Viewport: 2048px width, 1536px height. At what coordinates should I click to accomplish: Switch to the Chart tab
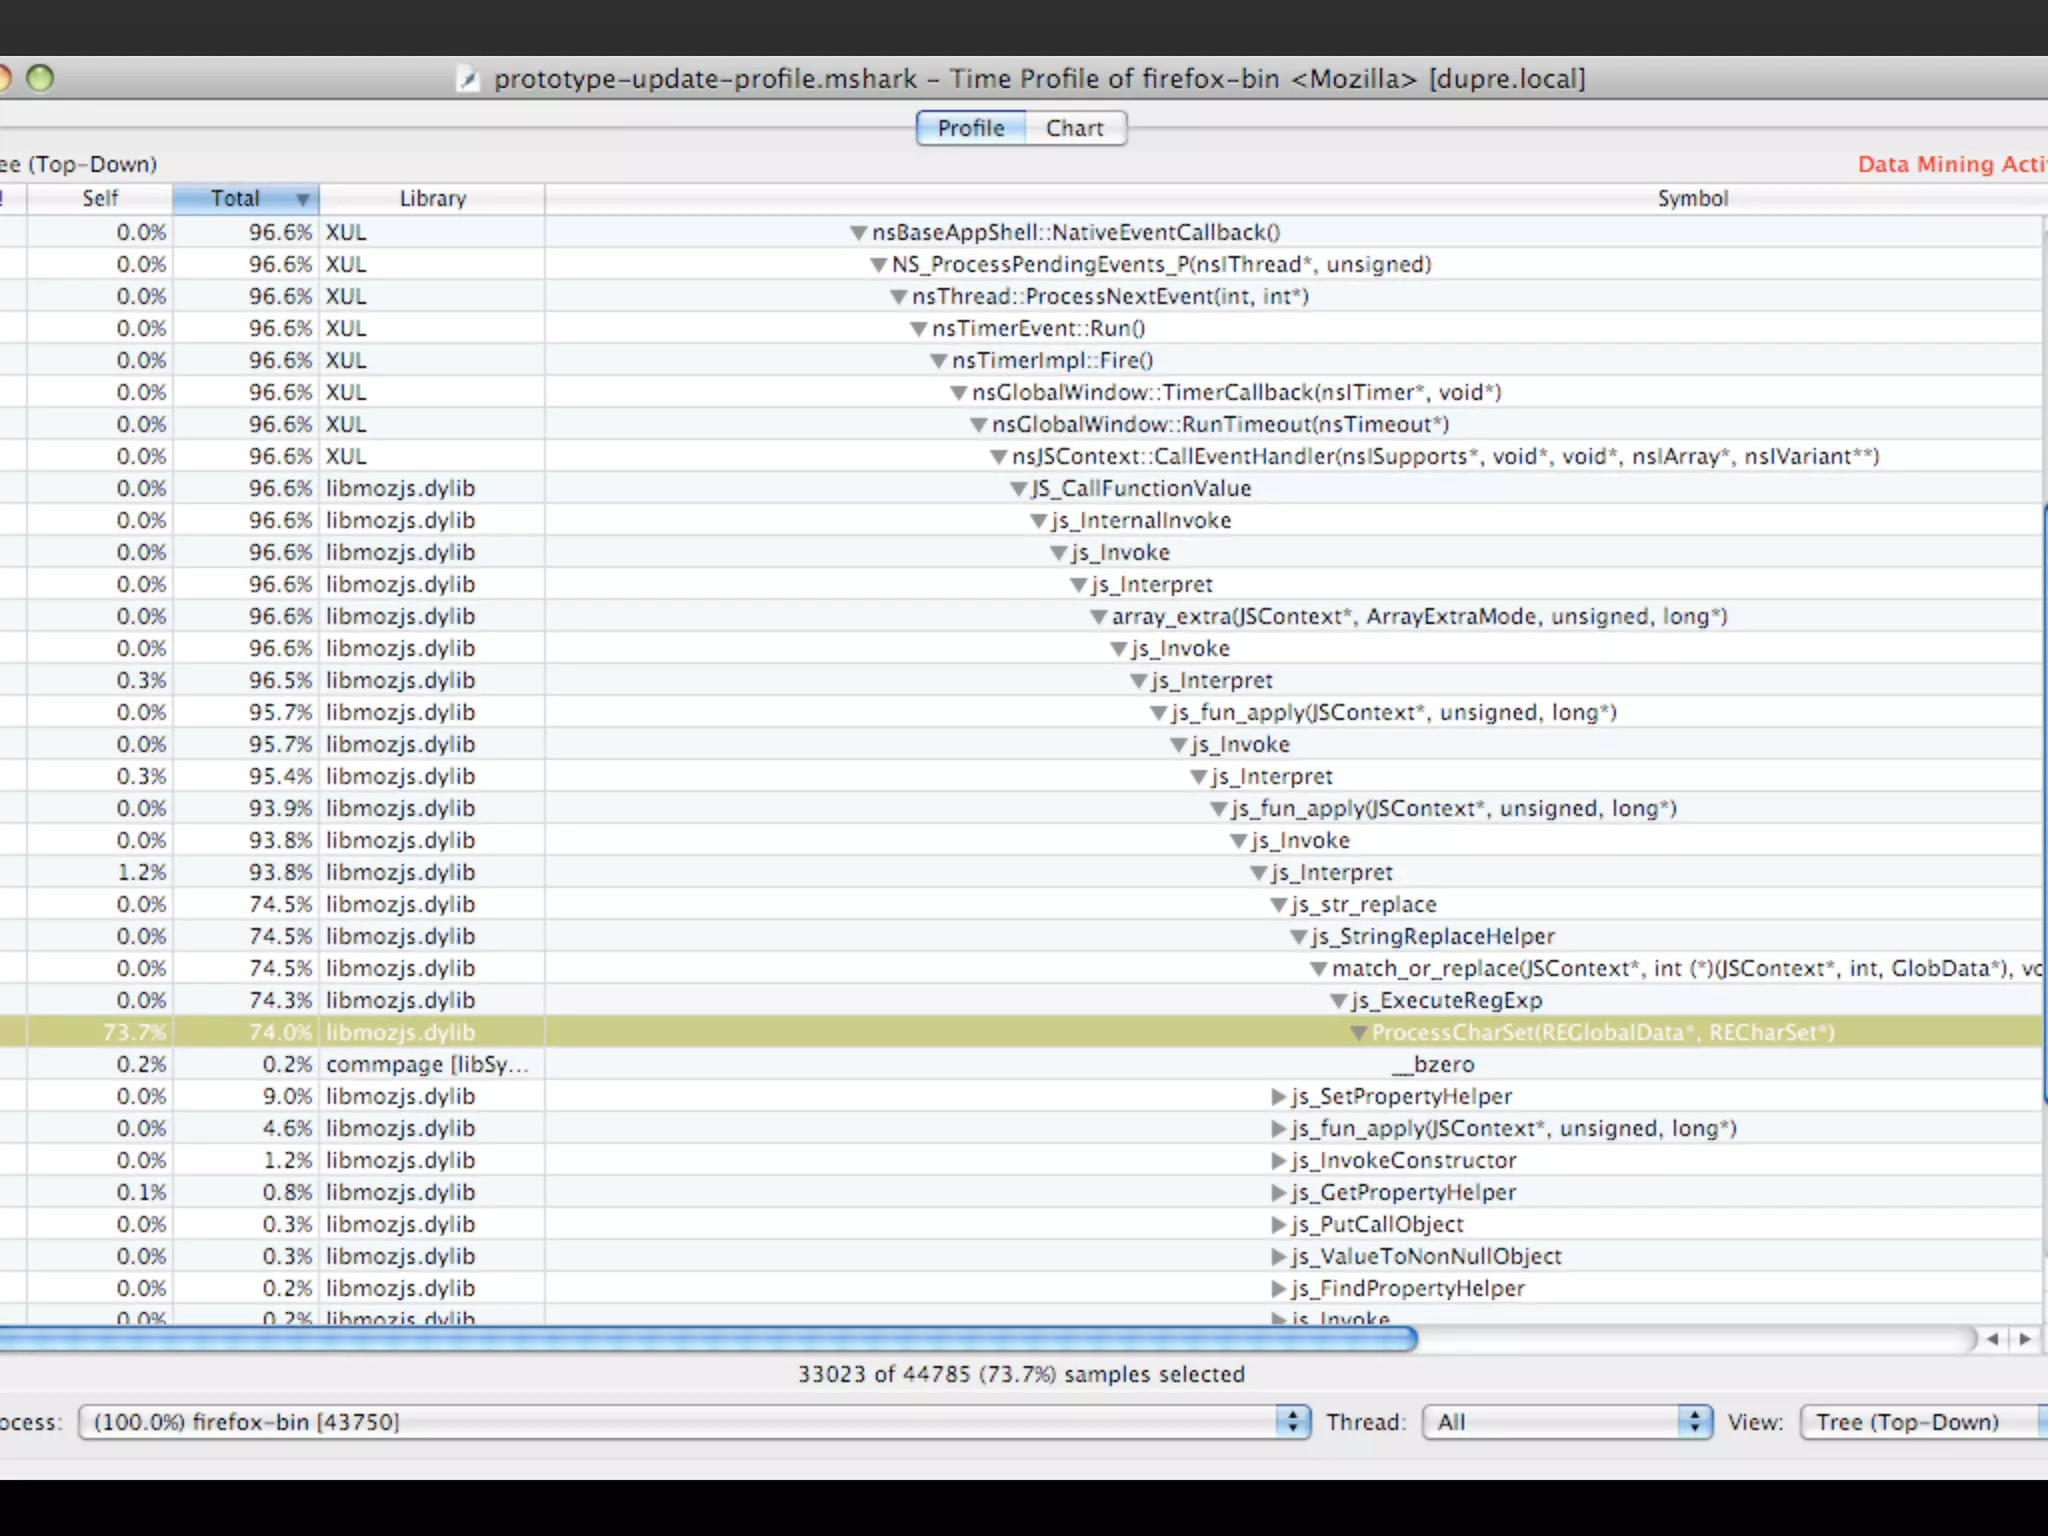click(1074, 128)
